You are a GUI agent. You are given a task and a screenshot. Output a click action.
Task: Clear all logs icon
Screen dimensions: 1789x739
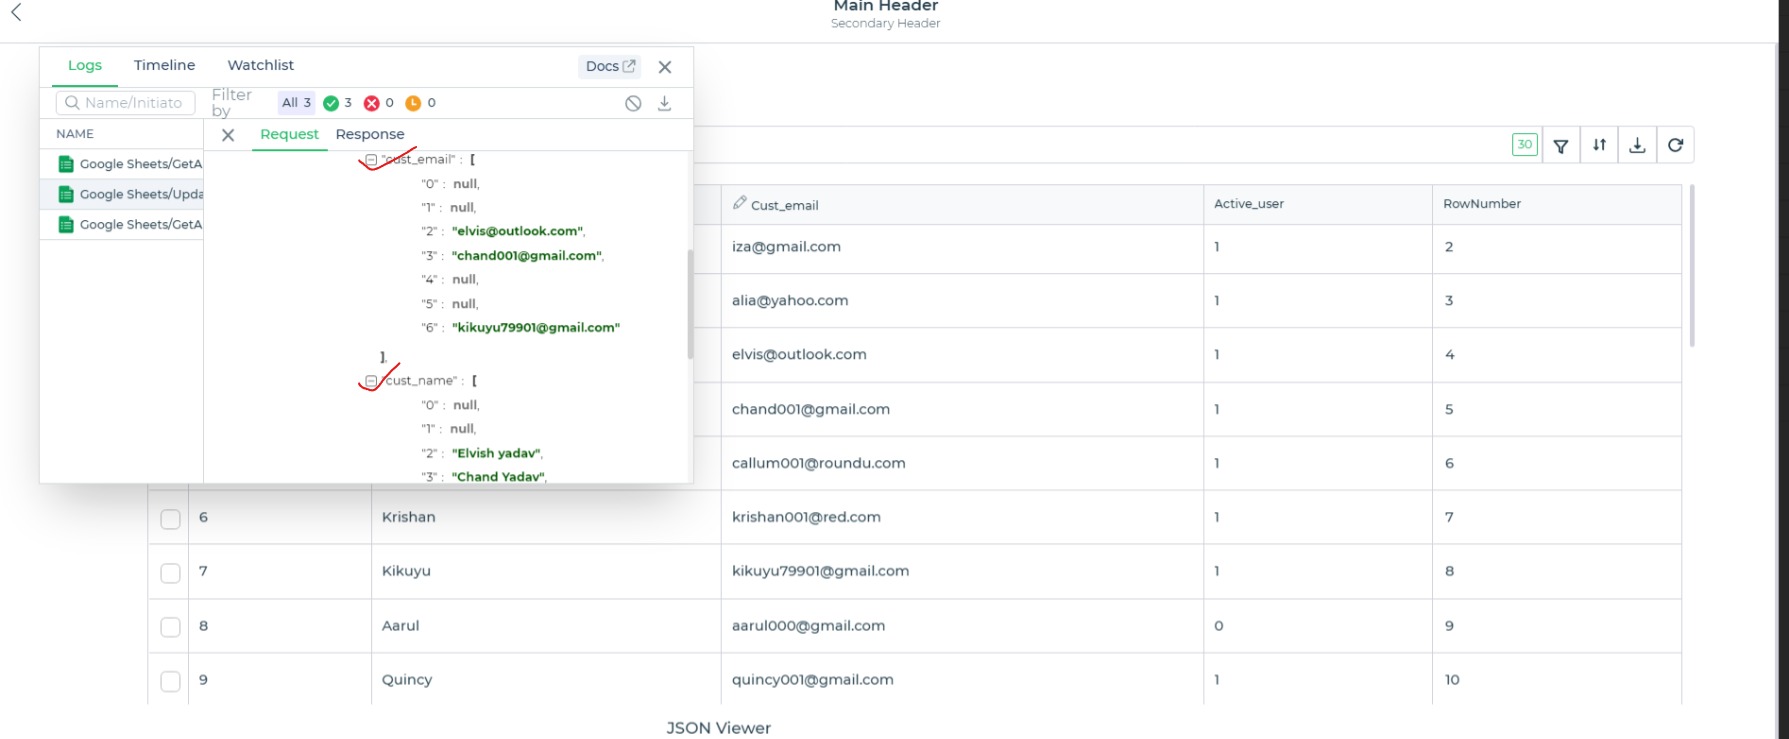point(633,103)
